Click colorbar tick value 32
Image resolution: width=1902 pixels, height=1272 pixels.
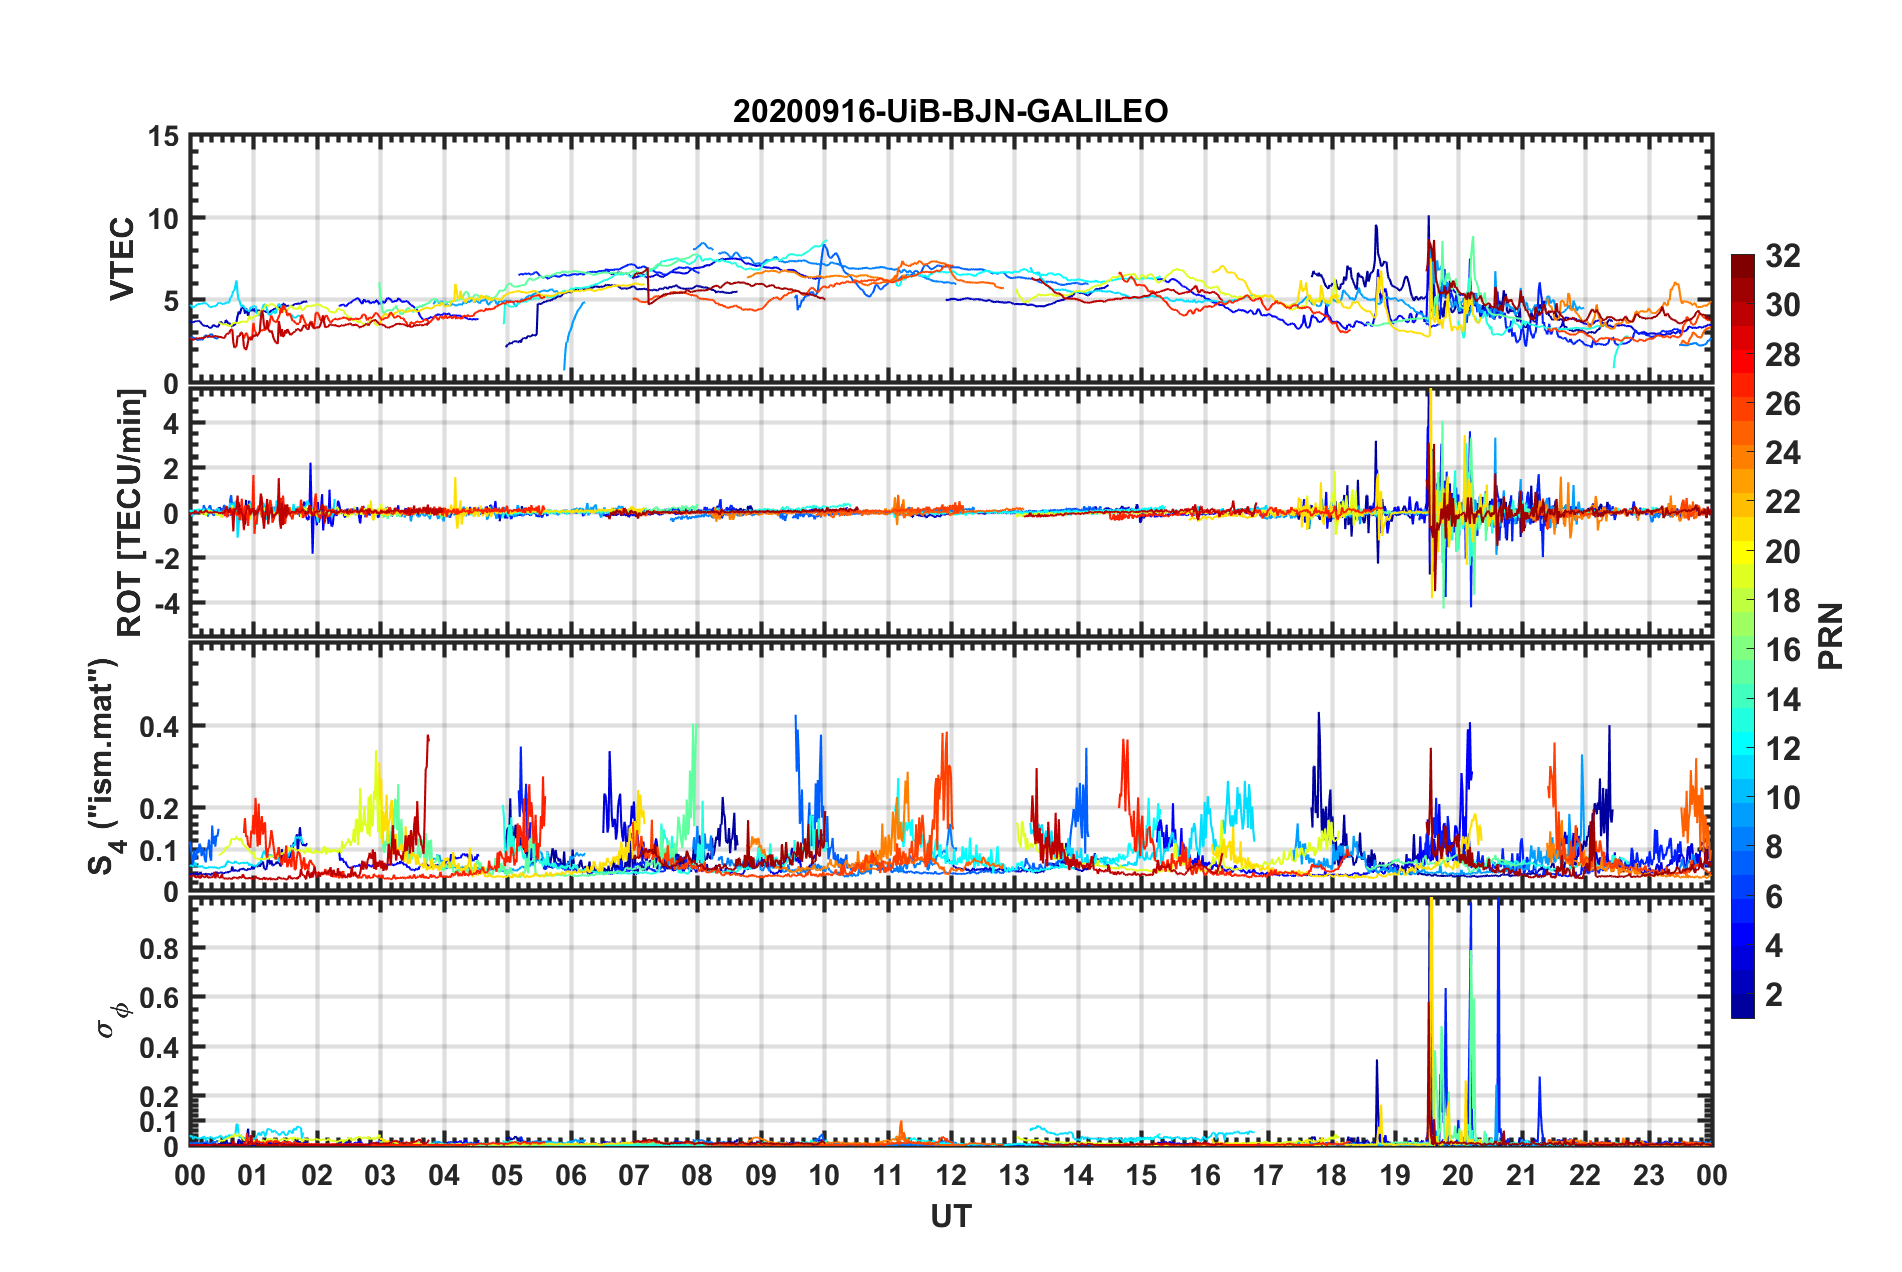pyautogui.click(x=1782, y=256)
